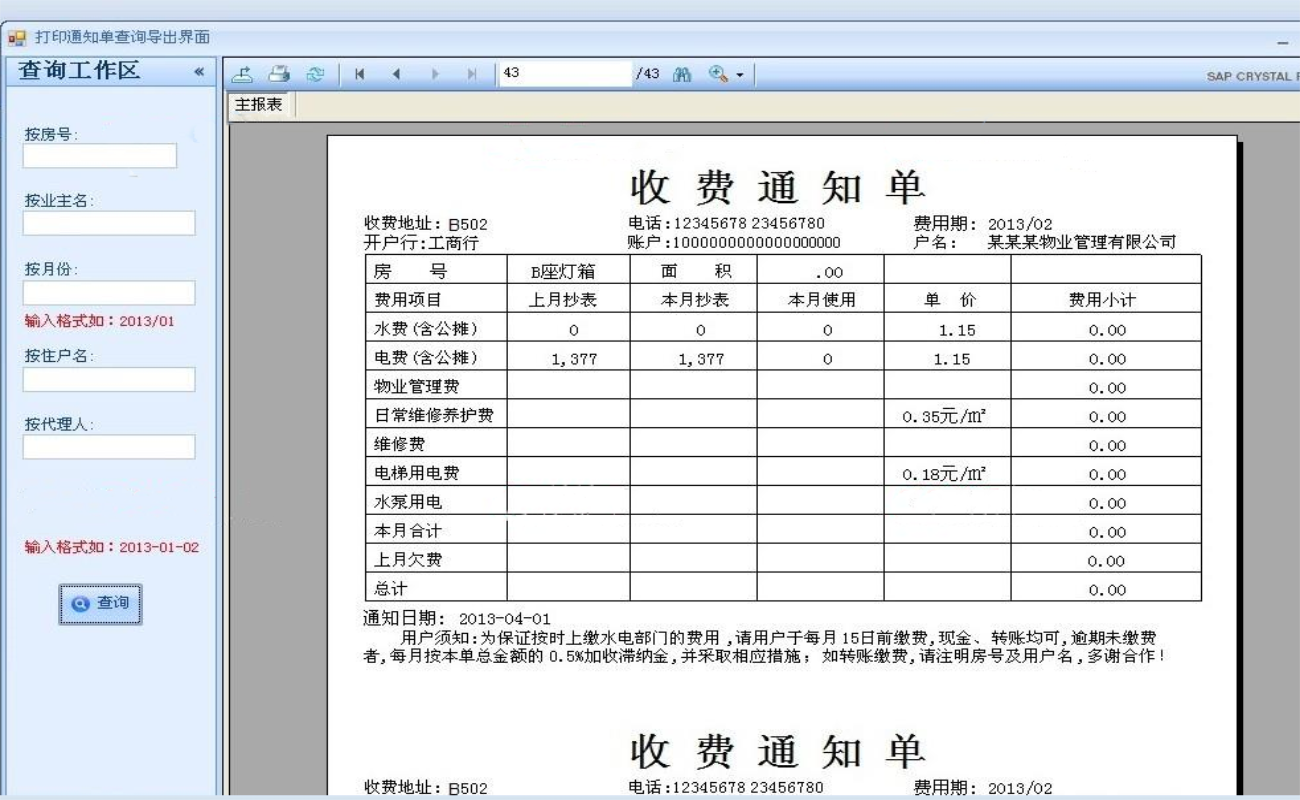Click the 水费(含公摊) row label
The width and height of the screenshot is (1300, 800).
click(x=426, y=329)
